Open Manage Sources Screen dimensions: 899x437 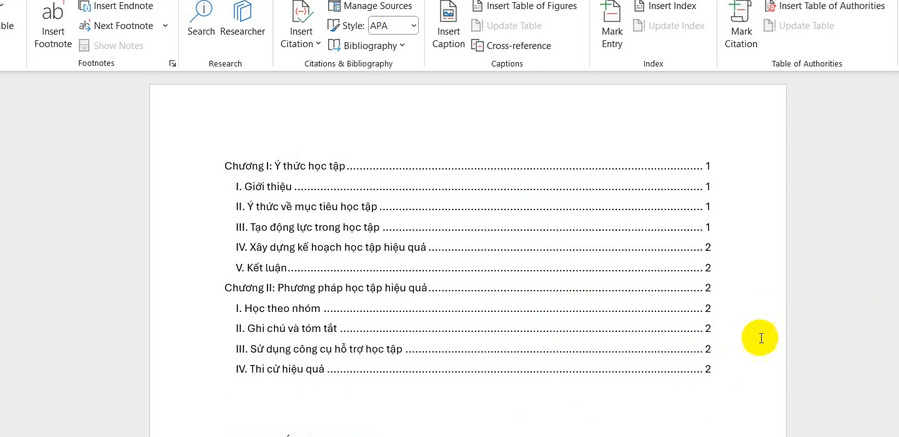[370, 6]
